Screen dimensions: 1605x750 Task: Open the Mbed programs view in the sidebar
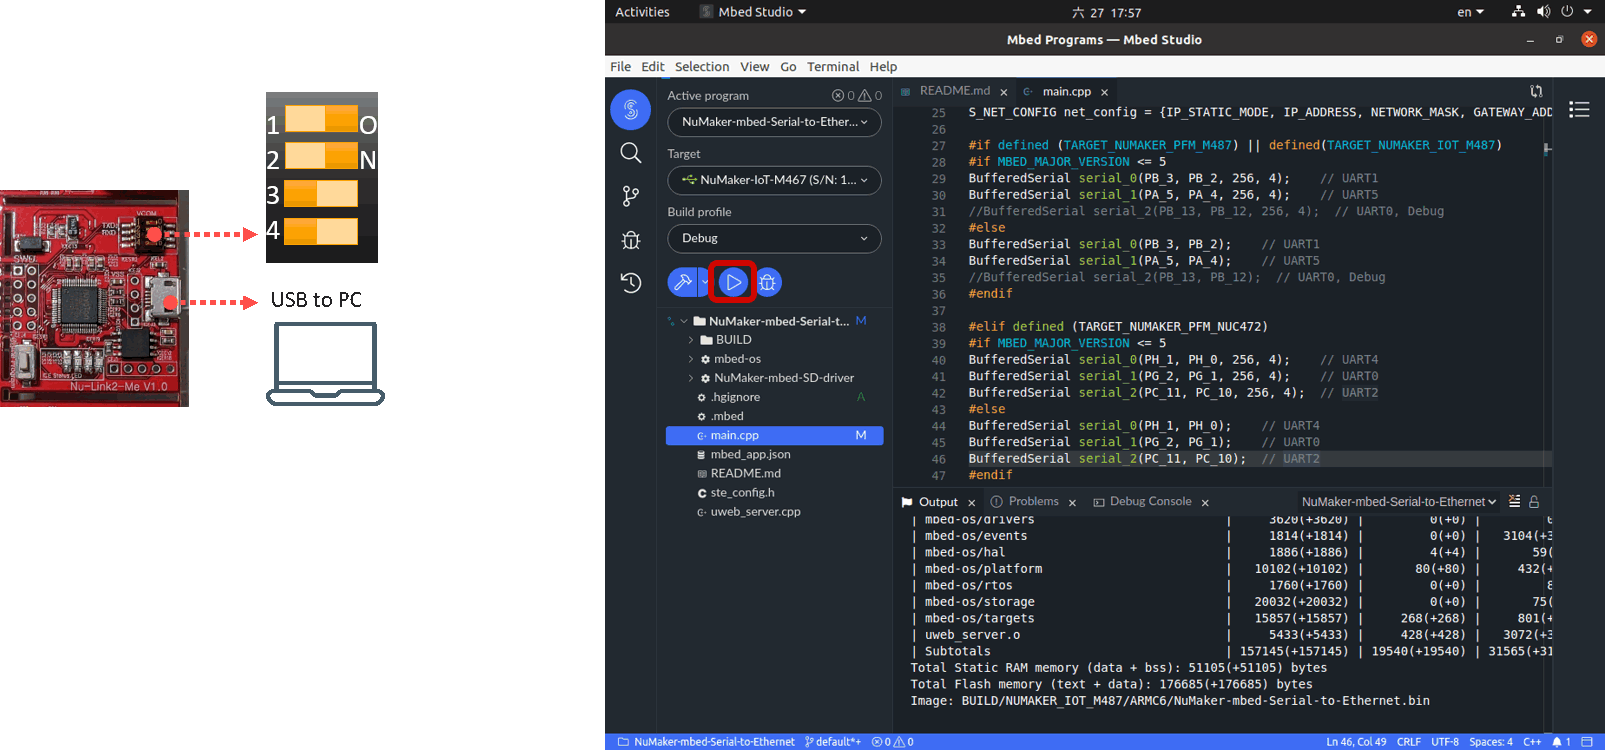[631, 109]
